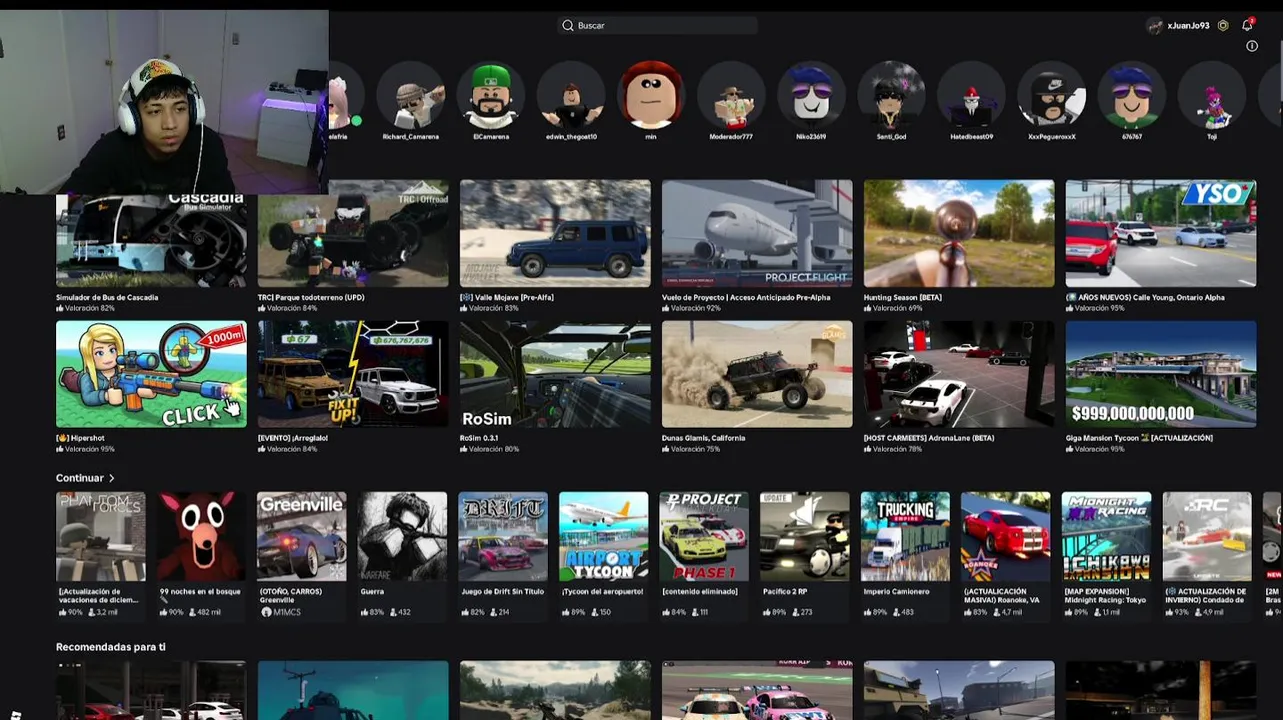This screenshot has width=1283, height=720.
Task: Open the [contenido eliminado] Project tile
Action: click(704, 536)
